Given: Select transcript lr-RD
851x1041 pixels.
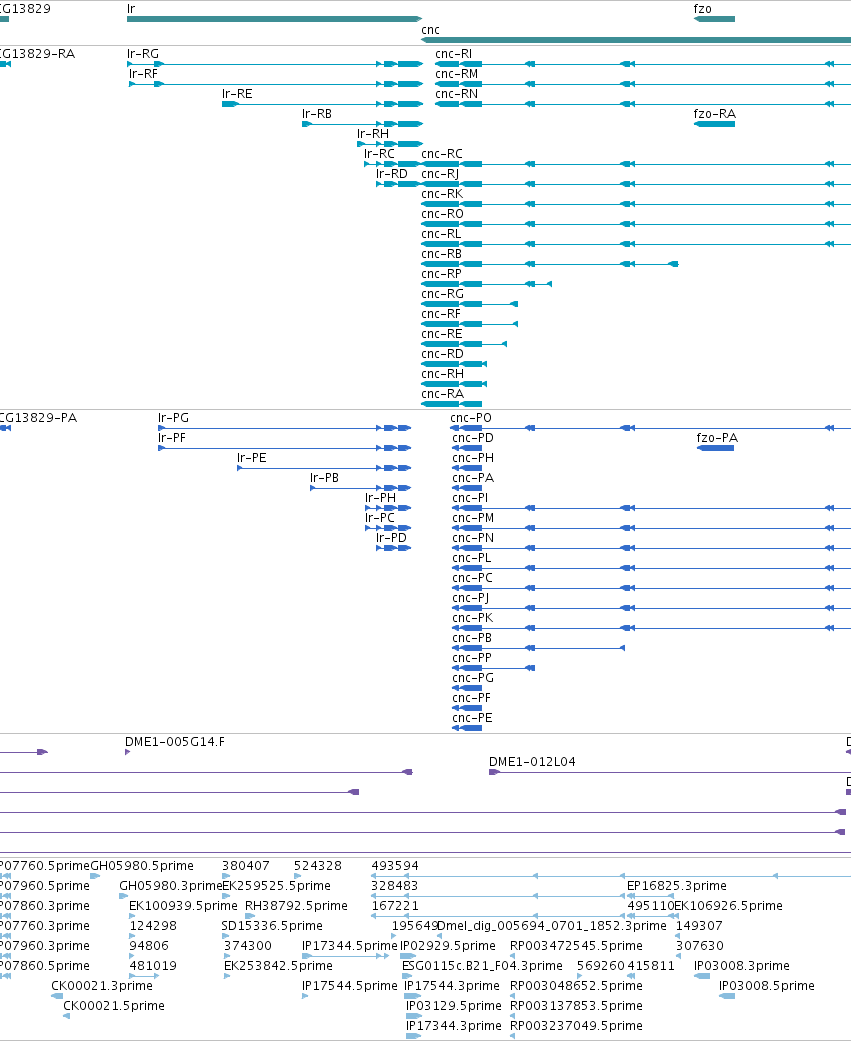Looking at the screenshot, I should tap(399, 184).
